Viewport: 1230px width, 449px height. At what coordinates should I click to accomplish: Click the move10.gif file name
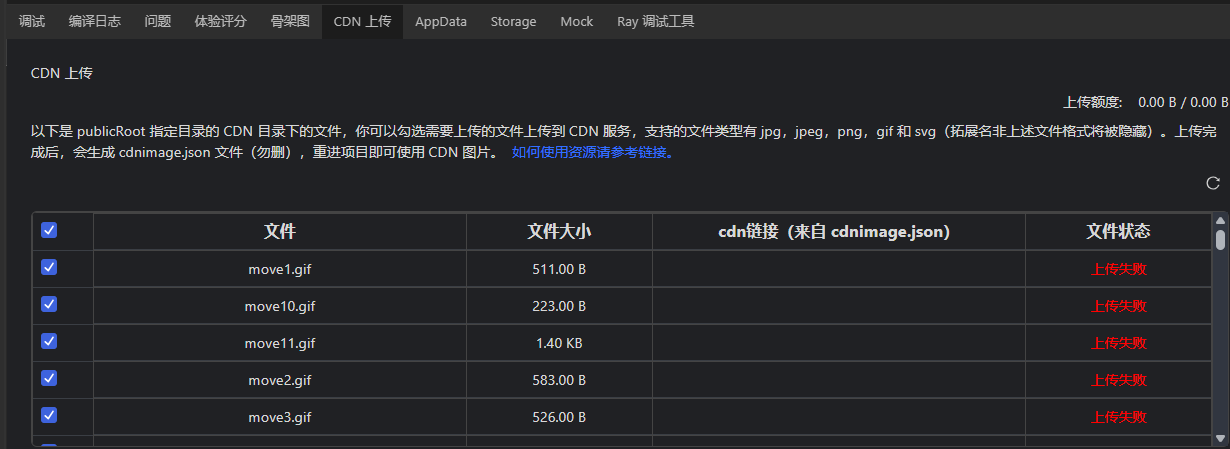coord(280,306)
